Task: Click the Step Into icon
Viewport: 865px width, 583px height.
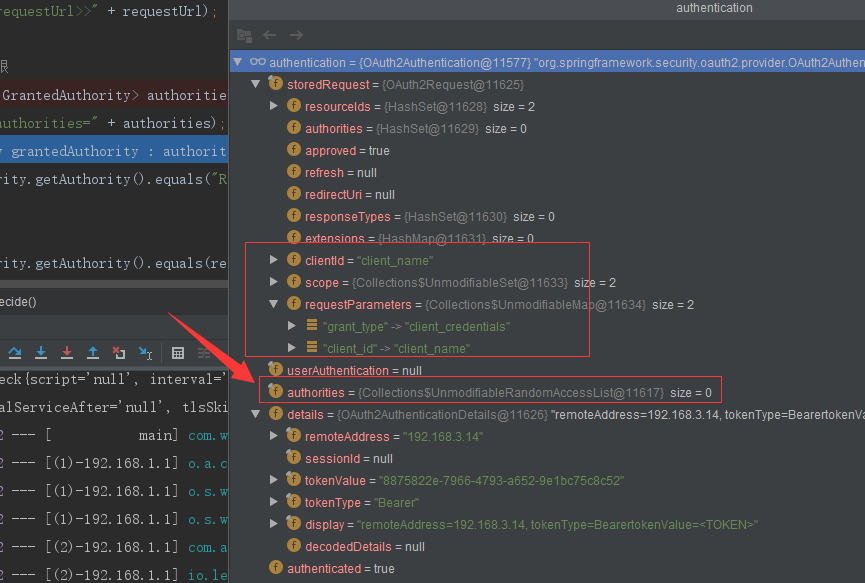Action: tap(41, 353)
